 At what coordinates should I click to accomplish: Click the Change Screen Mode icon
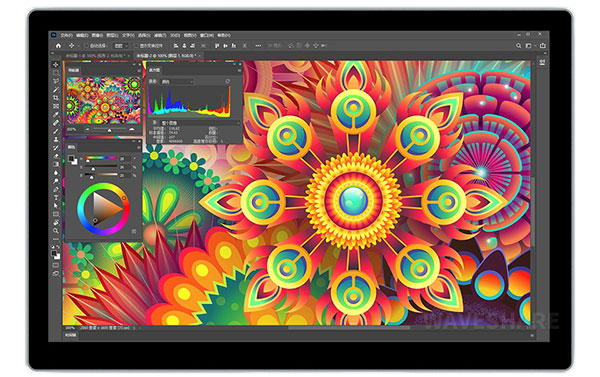(x=56, y=274)
